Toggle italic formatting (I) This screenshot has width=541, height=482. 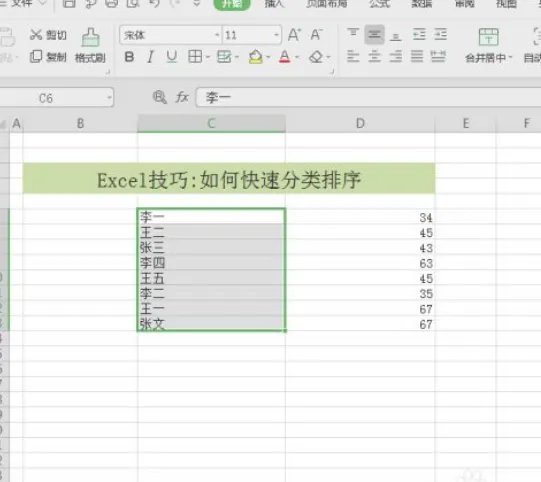pyautogui.click(x=150, y=57)
